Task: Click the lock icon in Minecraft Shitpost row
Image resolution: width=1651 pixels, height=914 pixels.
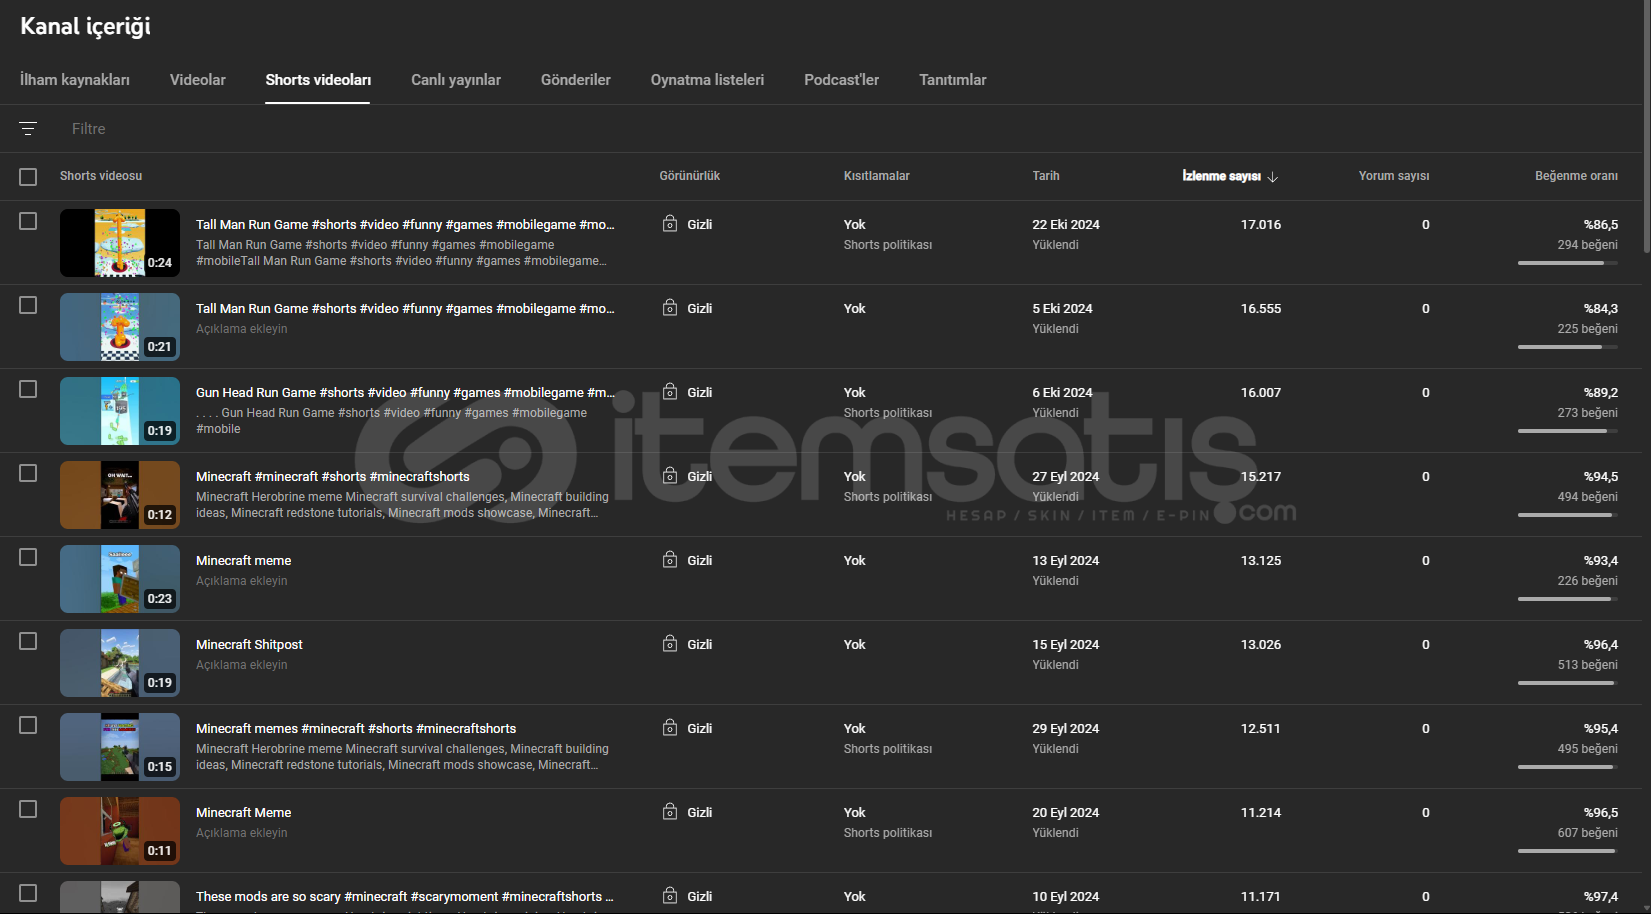Action: [x=670, y=644]
